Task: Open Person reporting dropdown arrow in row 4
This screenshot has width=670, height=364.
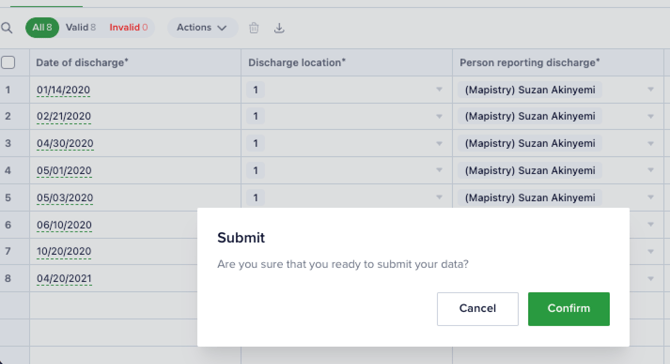Action: [650, 170]
